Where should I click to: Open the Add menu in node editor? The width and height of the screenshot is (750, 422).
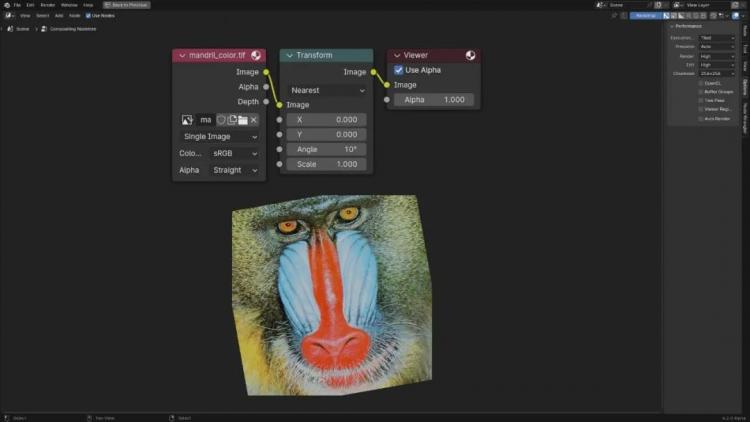coord(59,16)
